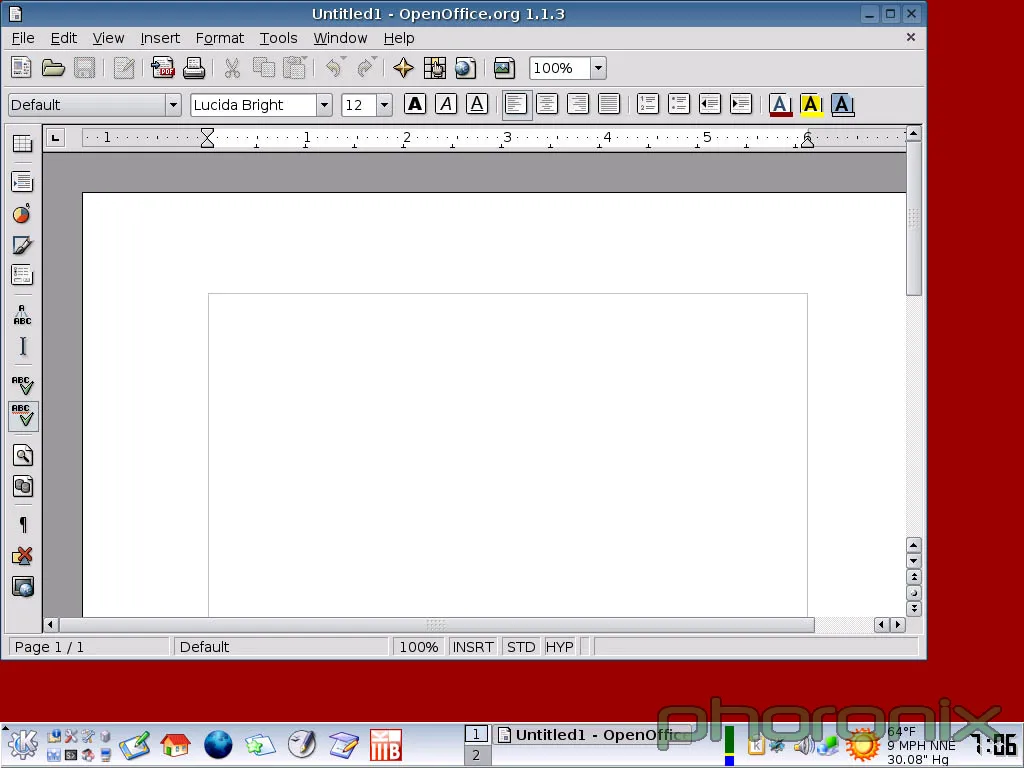Open the Hyperlink dialog globe icon

click(x=466, y=67)
